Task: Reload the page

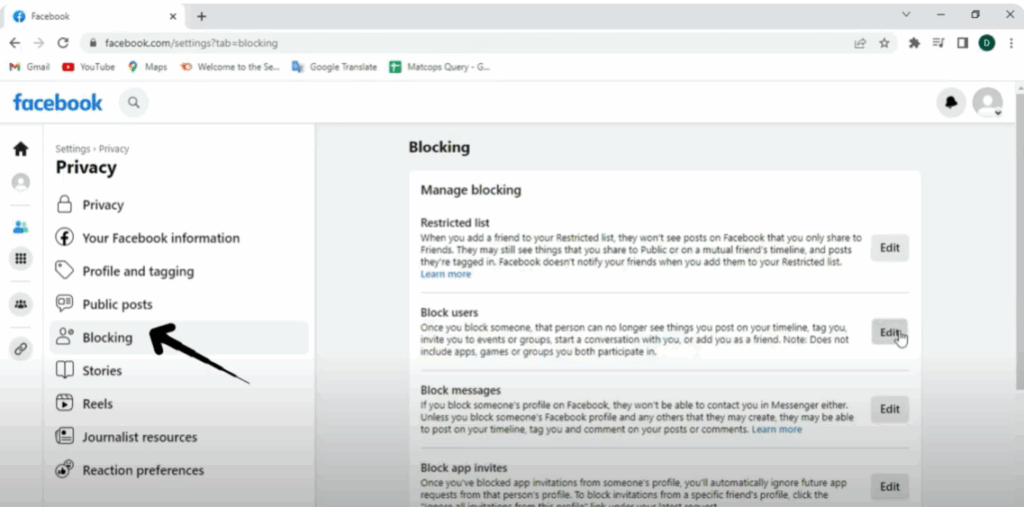Action: [x=63, y=43]
